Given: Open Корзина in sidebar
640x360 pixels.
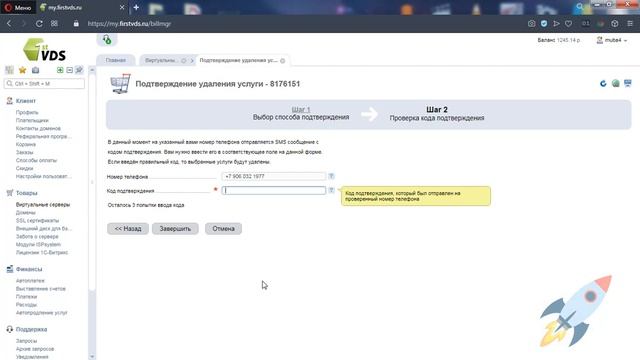Looking at the screenshot, I should click(26, 144).
